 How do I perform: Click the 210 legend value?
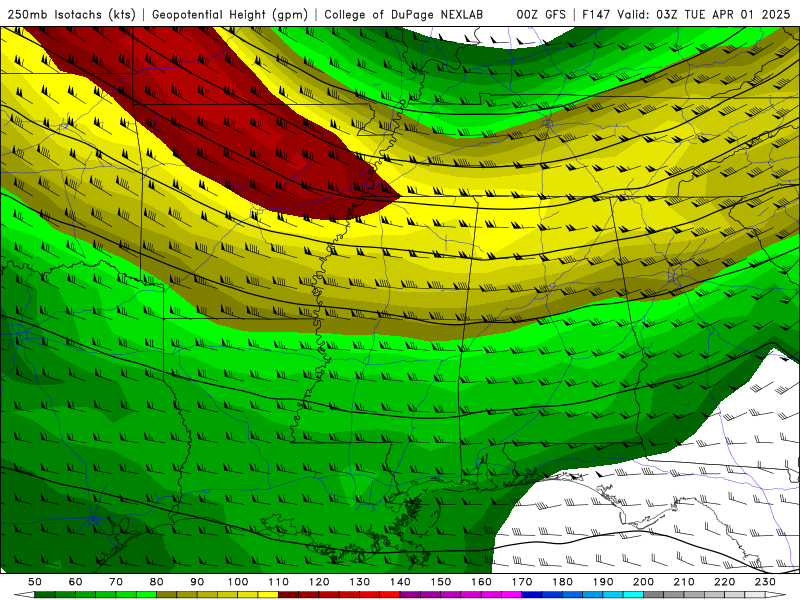[684, 582]
